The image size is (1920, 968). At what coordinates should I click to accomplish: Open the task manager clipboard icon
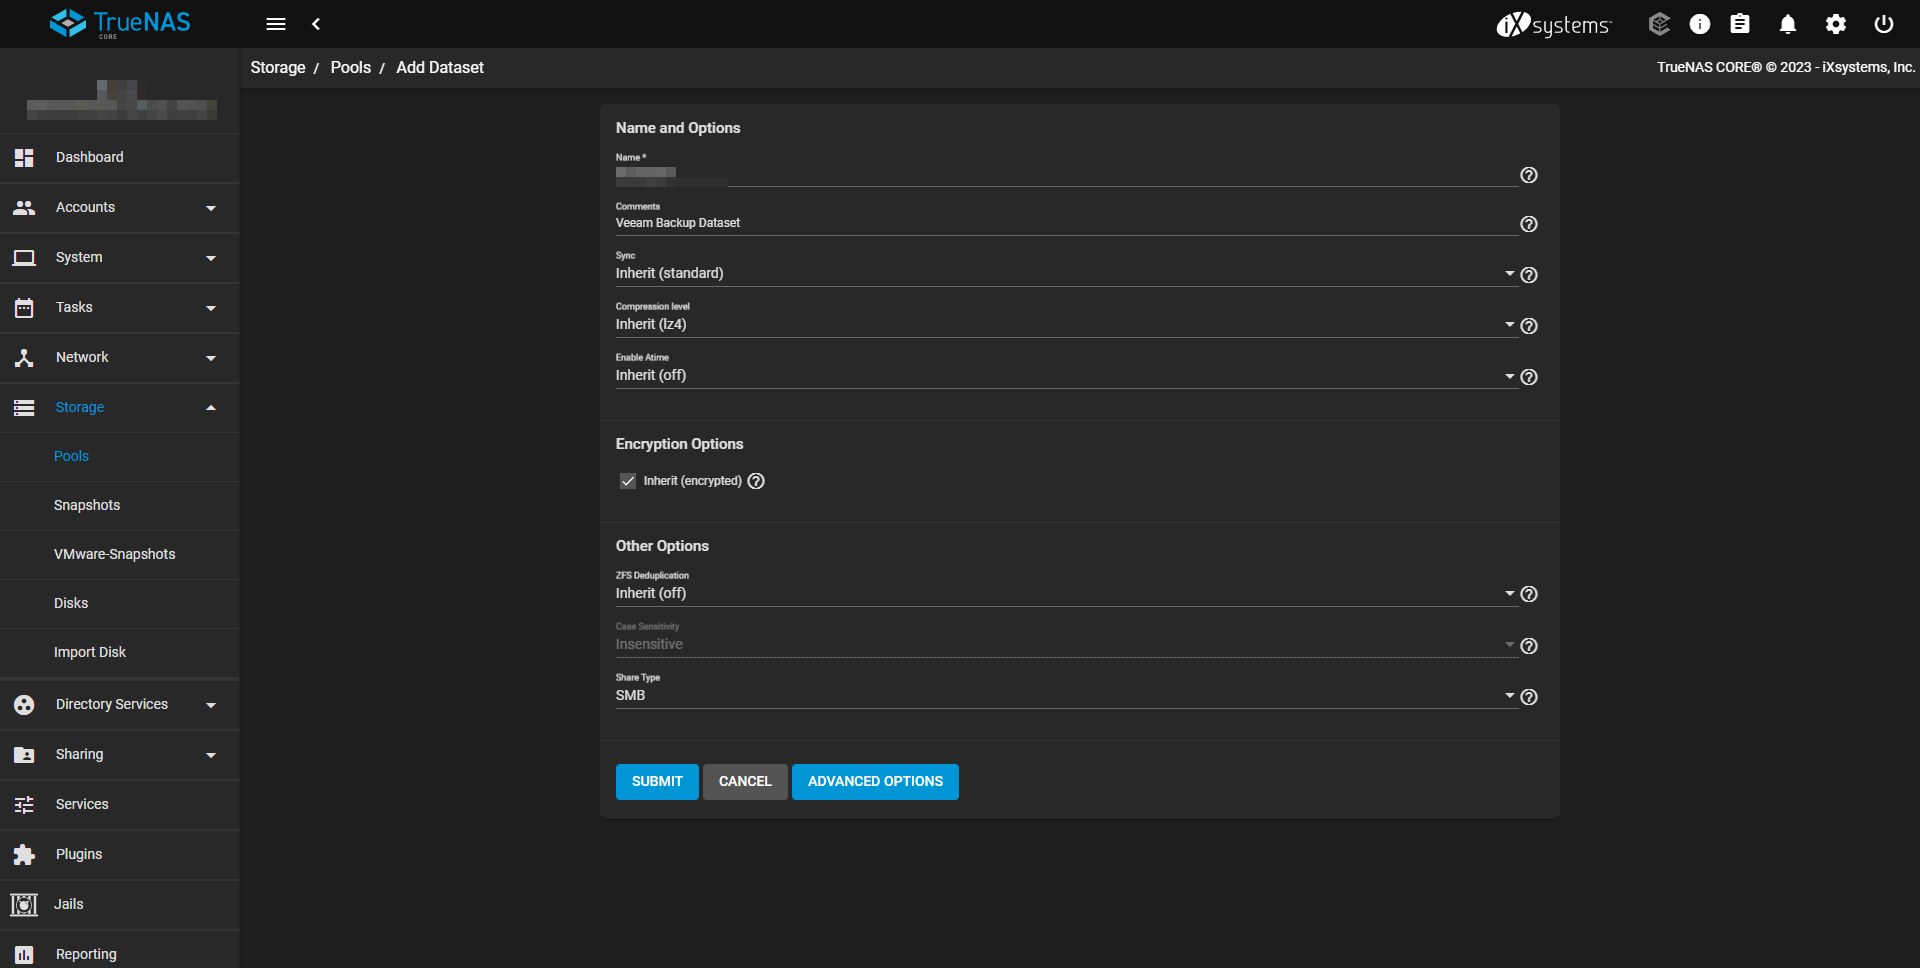(x=1740, y=24)
